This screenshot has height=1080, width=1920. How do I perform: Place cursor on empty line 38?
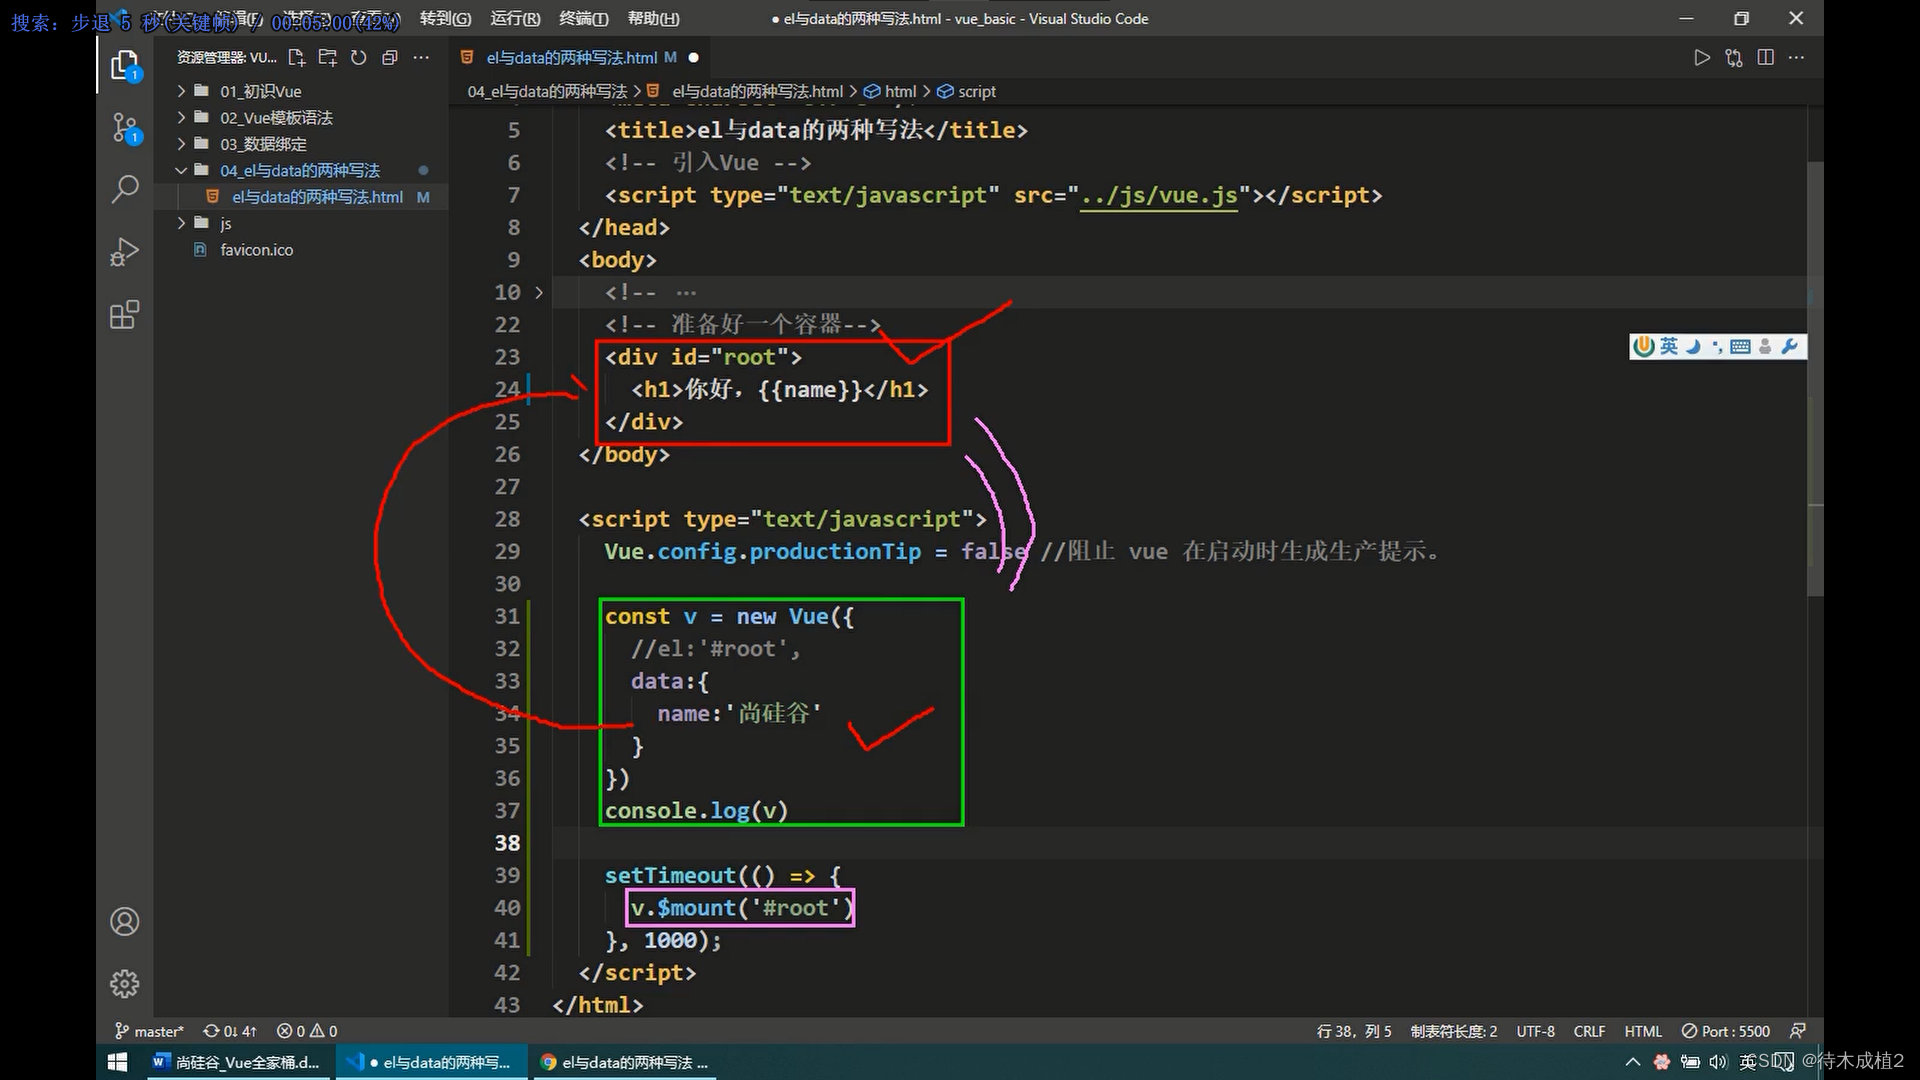pos(1180,843)
